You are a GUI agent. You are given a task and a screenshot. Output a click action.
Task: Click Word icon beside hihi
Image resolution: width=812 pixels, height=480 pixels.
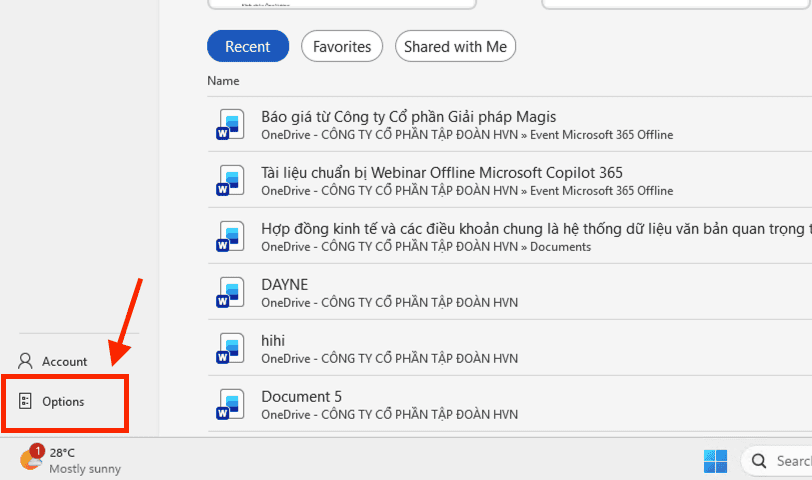pyautogui.click(x=230, y=348)
